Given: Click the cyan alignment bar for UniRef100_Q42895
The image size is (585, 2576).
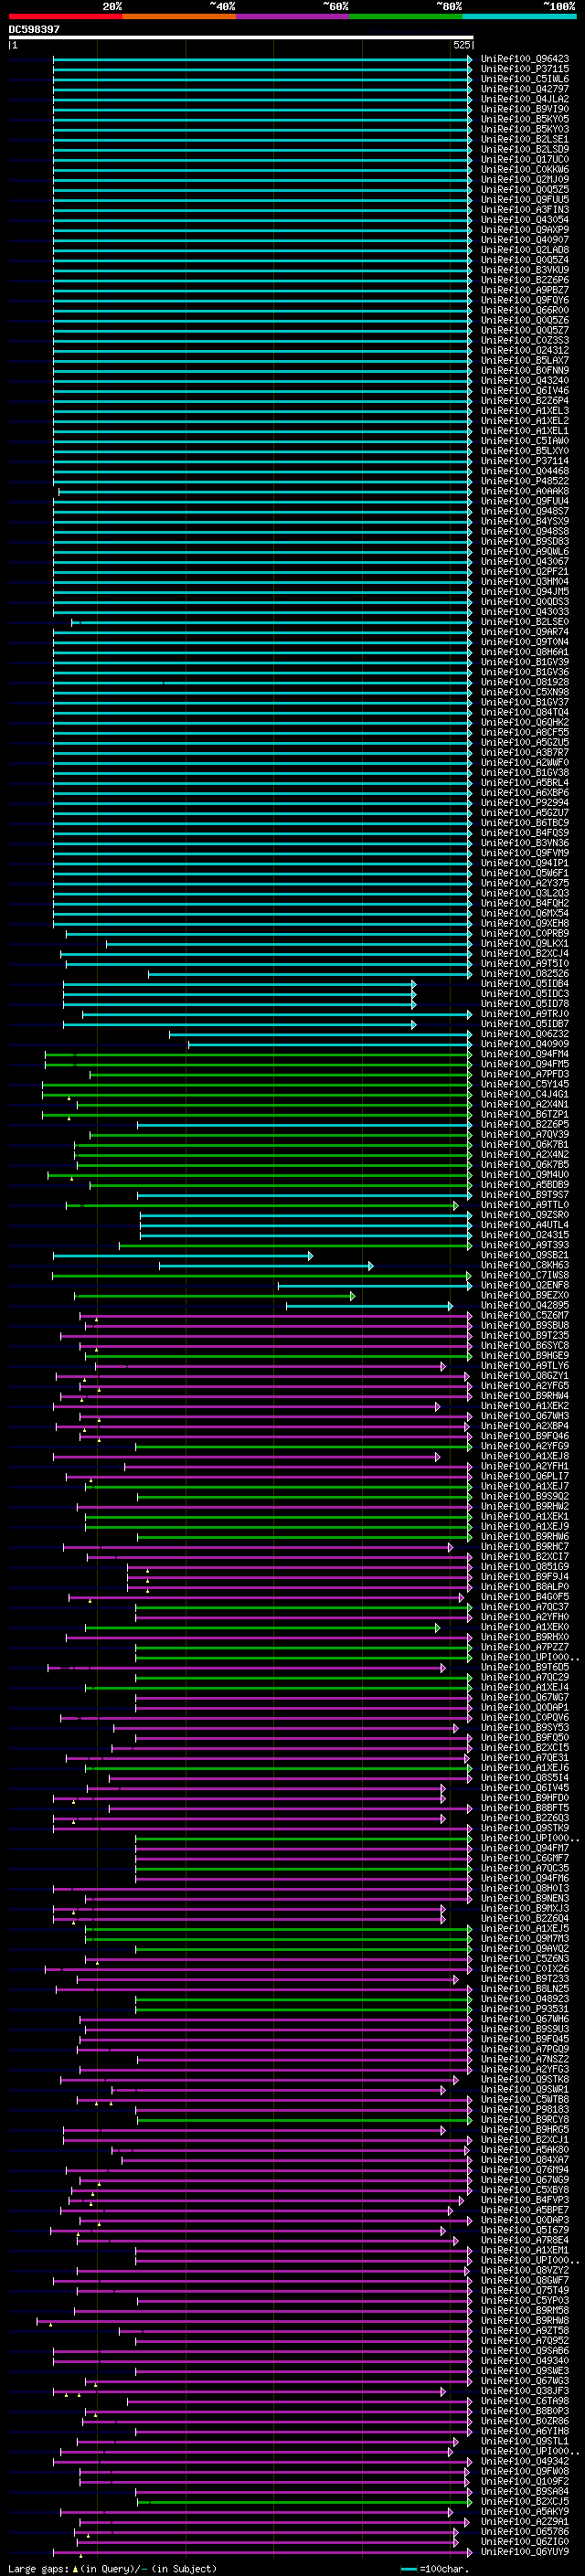Looking at the screenshot, I should tap(370, 1306).
